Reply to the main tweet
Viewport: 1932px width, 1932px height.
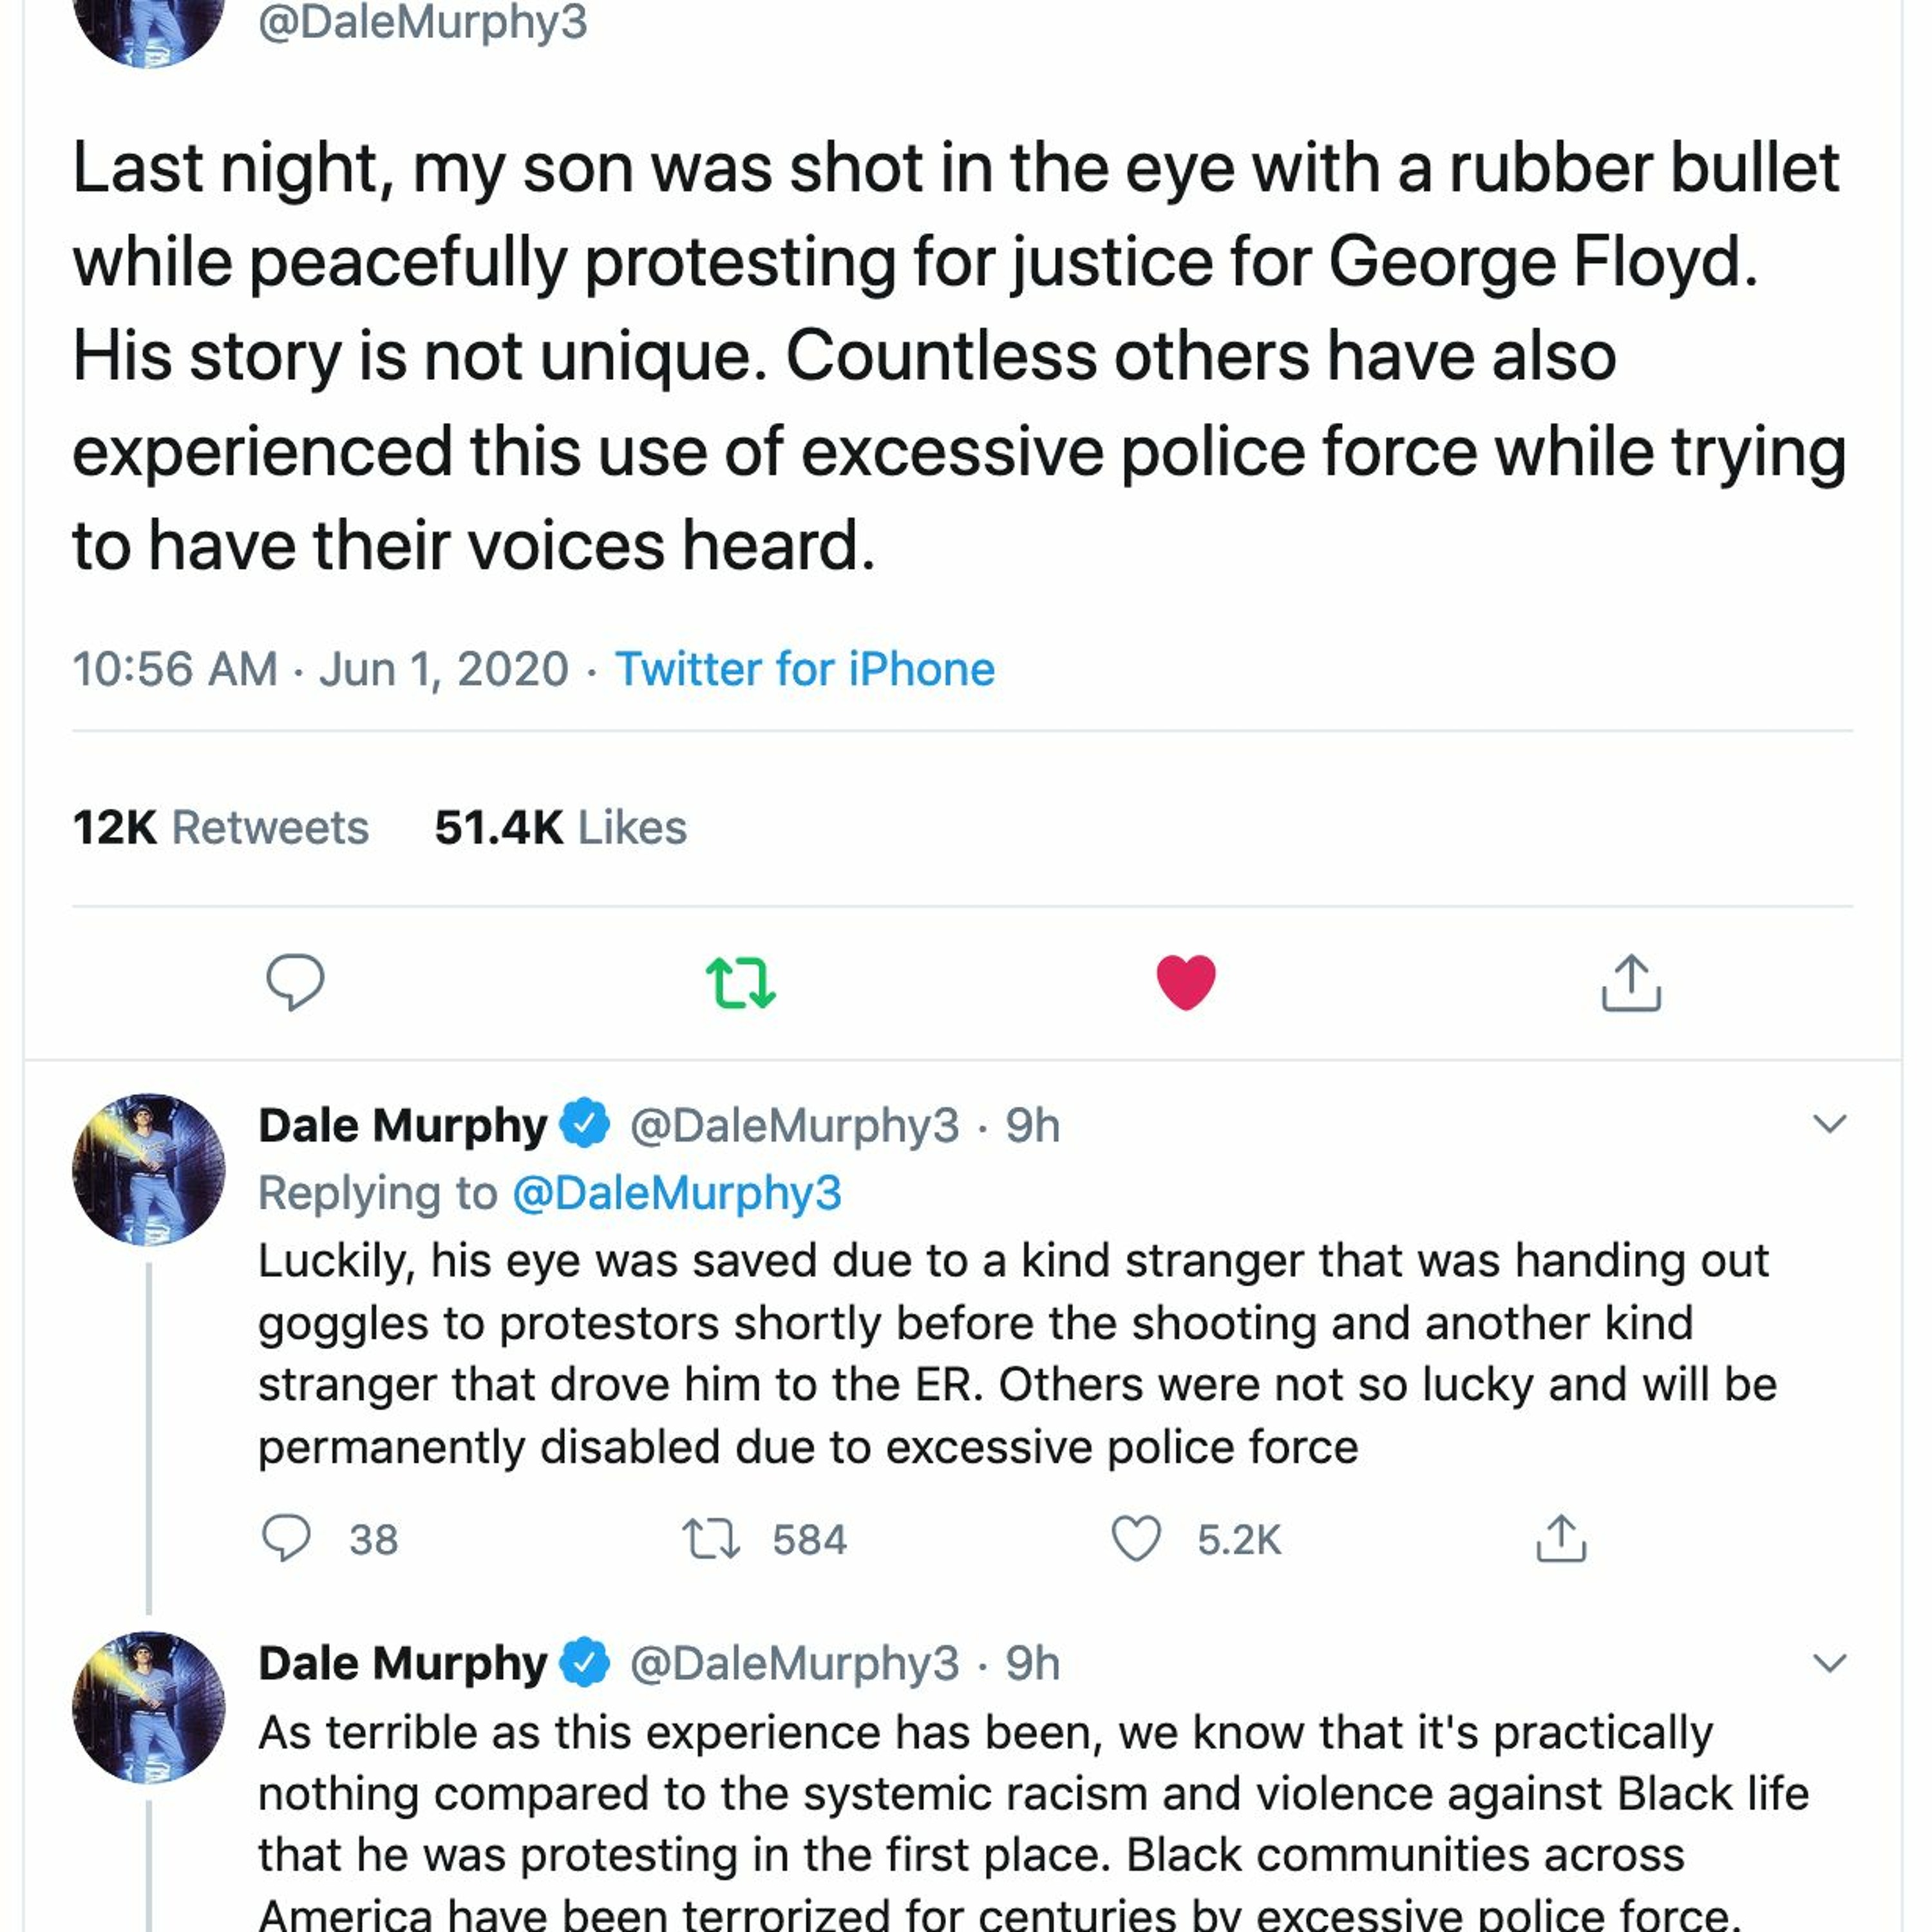coord(295,982)
